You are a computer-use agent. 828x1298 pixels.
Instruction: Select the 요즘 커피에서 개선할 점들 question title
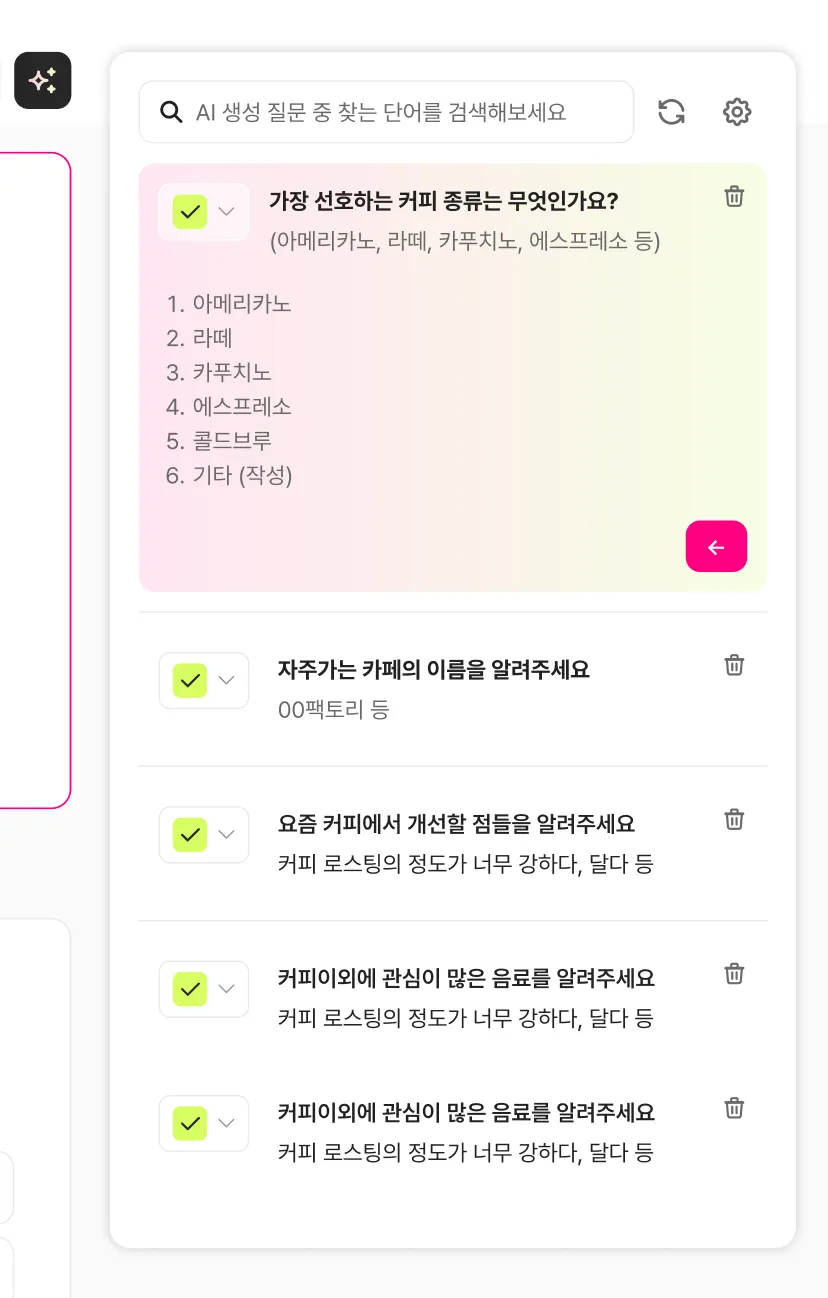pos(456,824)
